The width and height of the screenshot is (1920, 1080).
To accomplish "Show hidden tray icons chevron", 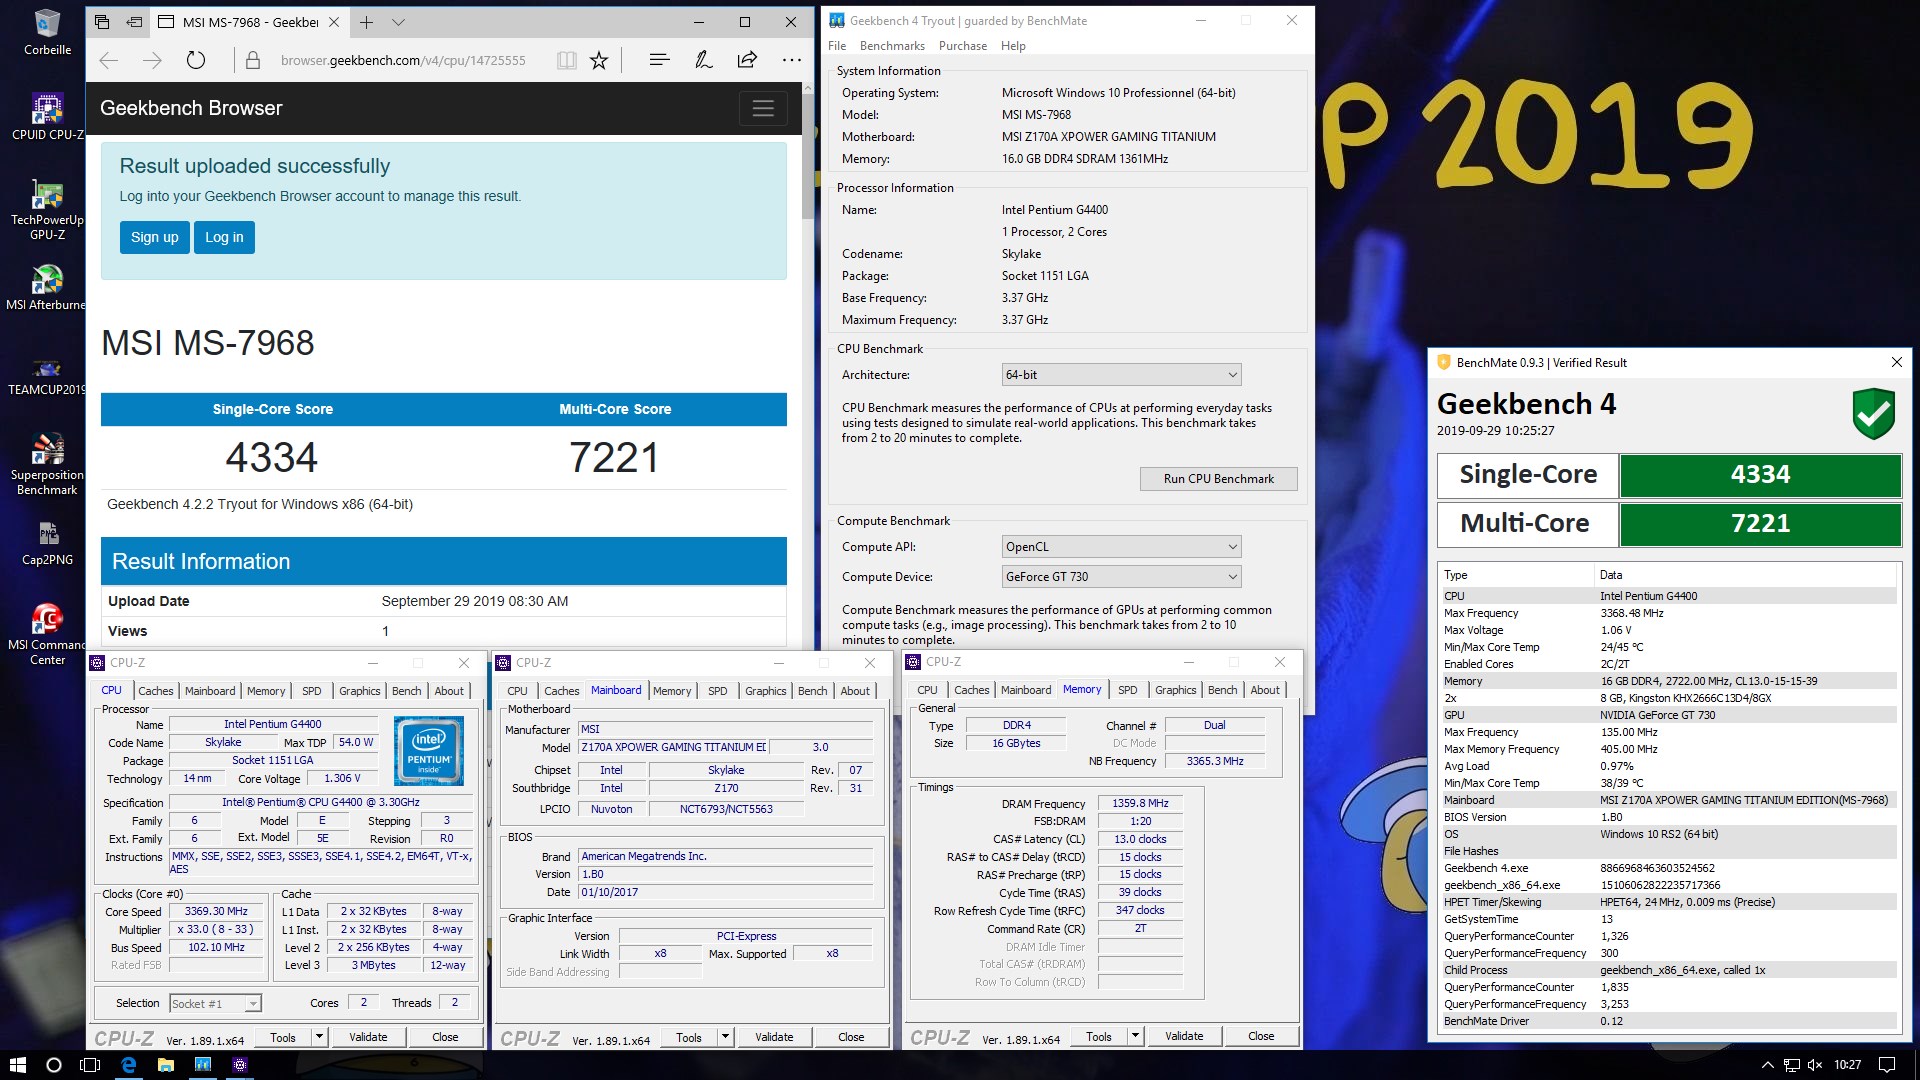I will [x=1767, y=1065].
